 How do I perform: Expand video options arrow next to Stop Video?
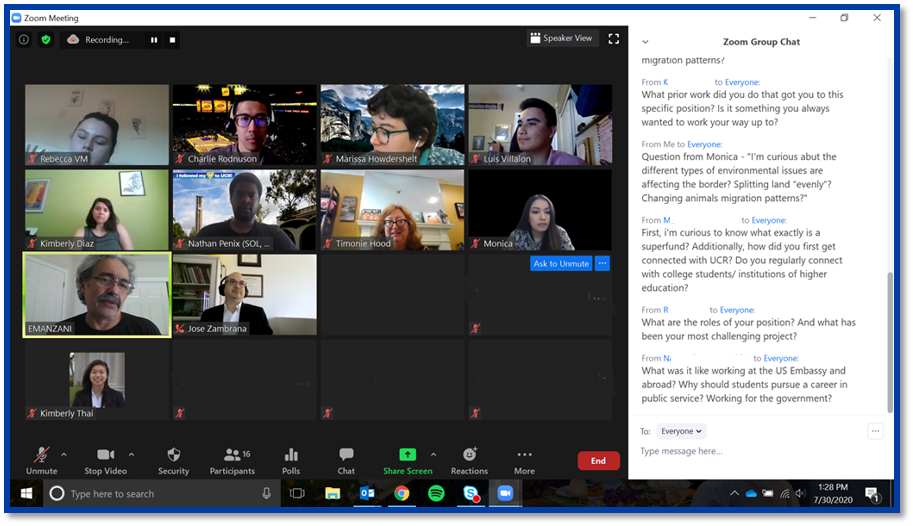tap(131, 454)
